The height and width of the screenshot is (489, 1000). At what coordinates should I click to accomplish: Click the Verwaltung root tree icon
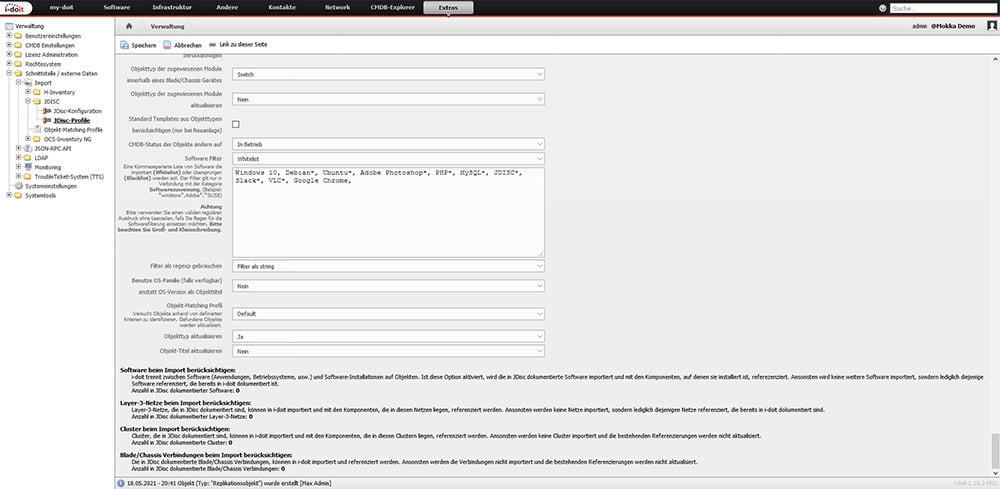point(9,27)
